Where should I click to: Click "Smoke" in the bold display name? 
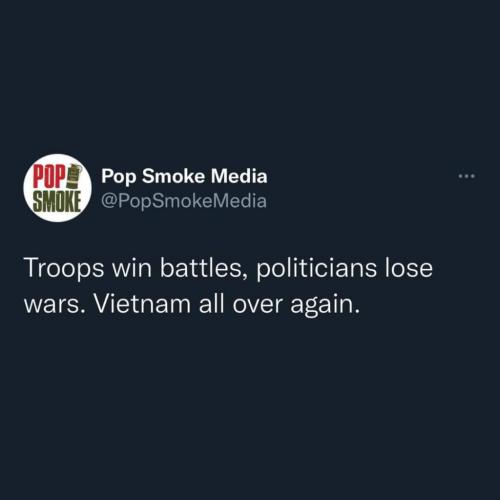(x=173, y=176)
